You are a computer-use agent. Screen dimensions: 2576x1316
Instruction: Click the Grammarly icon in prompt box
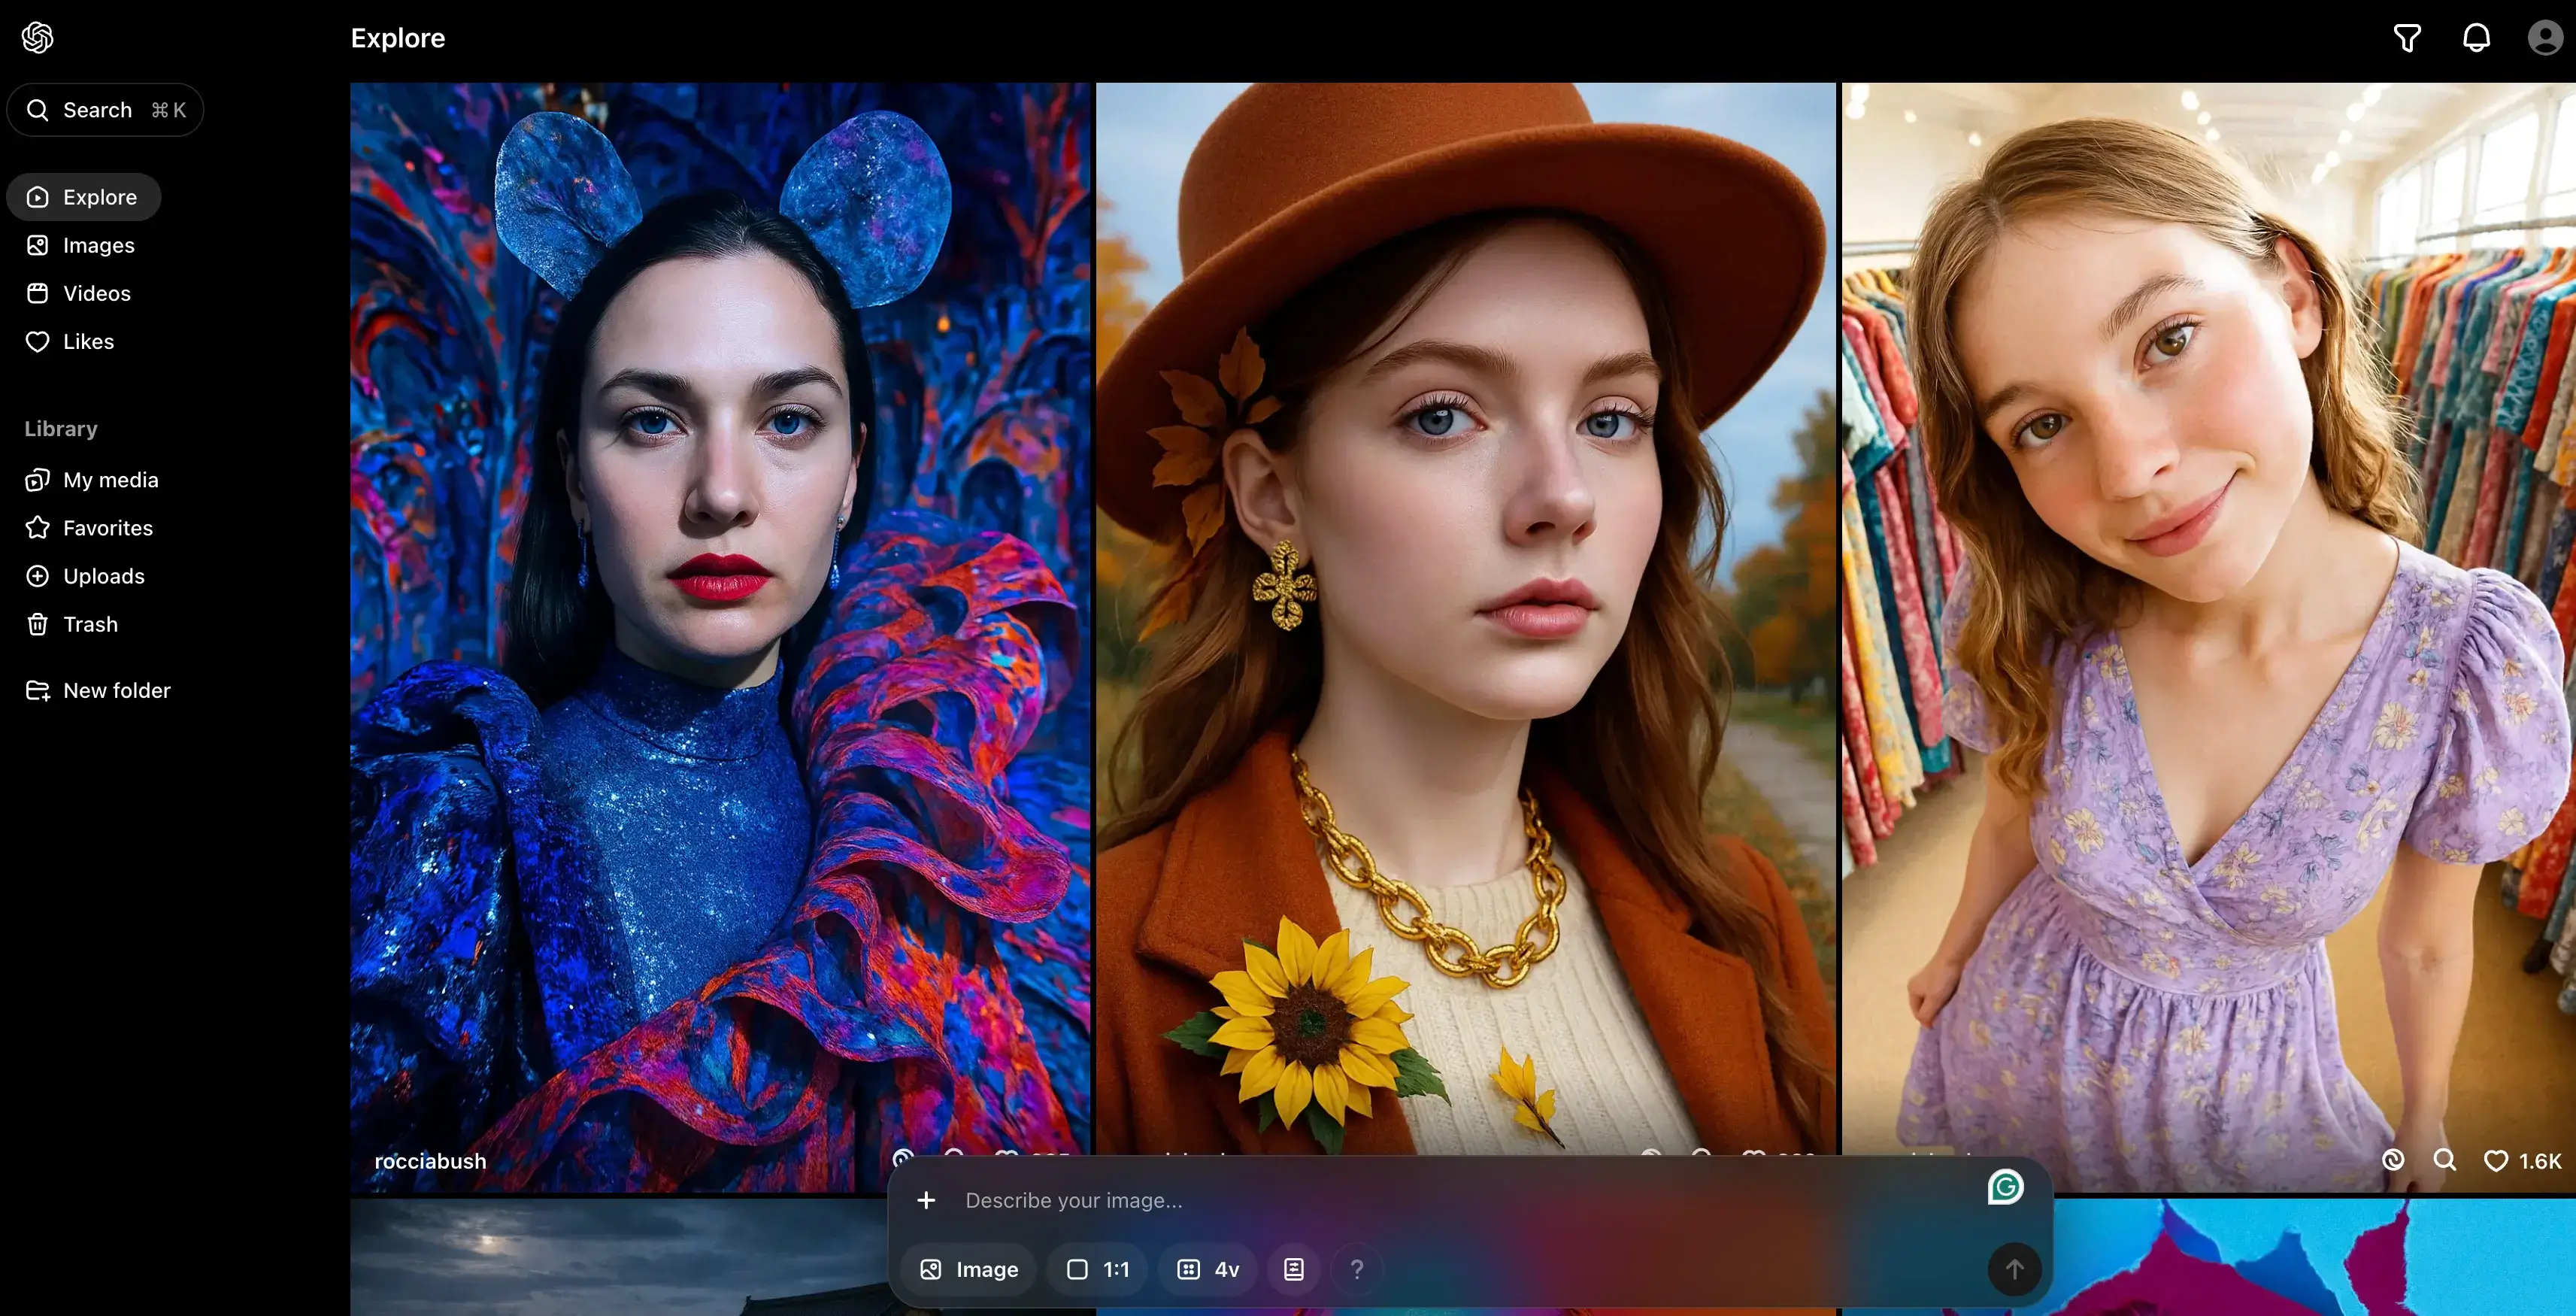[2005, 1187]
